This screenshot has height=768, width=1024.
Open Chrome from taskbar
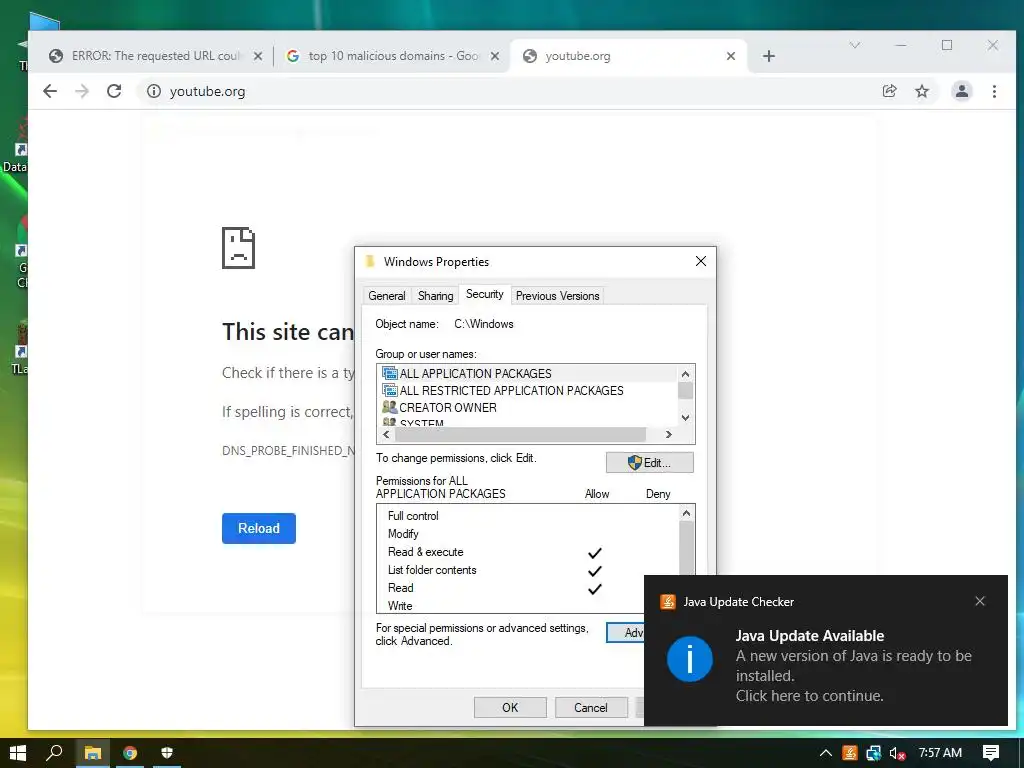[129, 753]
